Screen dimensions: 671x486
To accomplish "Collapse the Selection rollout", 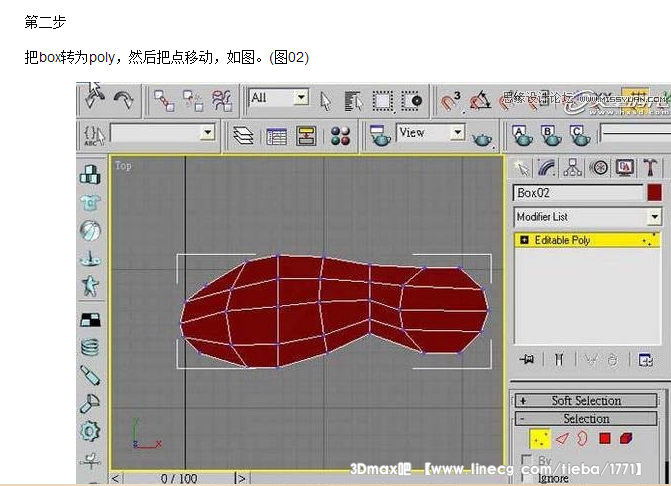I will coord(586,418).
